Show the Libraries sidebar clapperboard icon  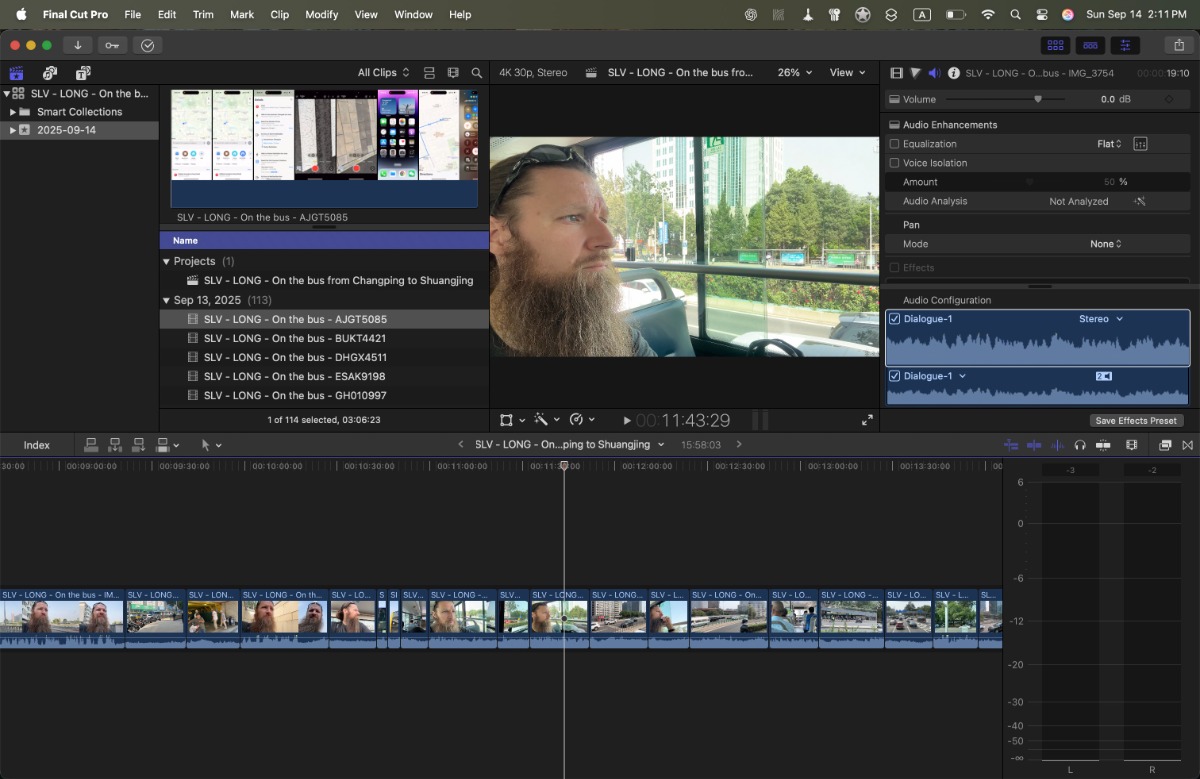pos(16,73)
